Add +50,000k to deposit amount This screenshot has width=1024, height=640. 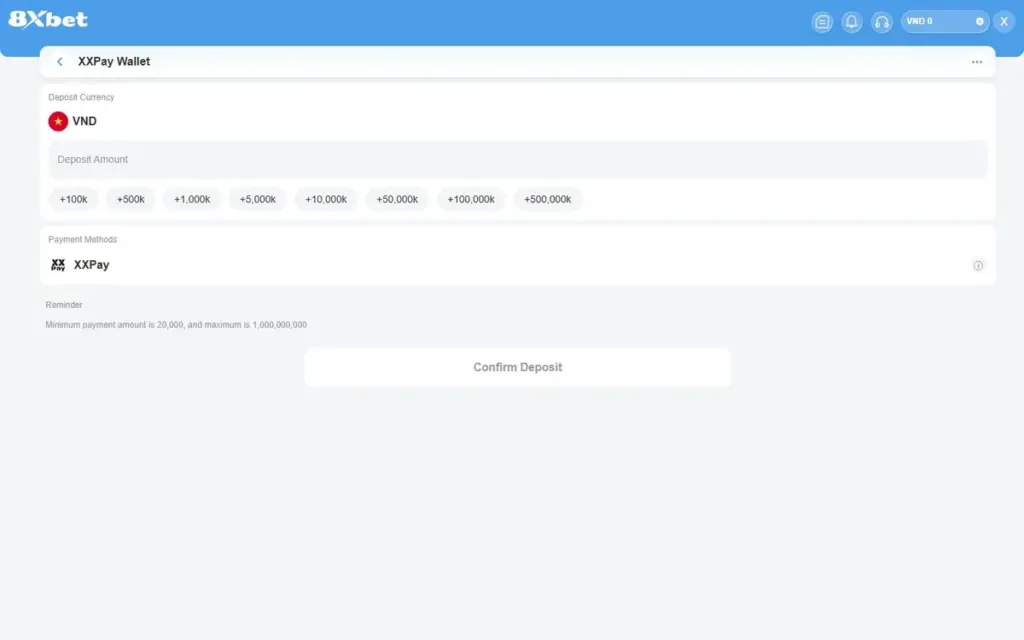[397, 199]
